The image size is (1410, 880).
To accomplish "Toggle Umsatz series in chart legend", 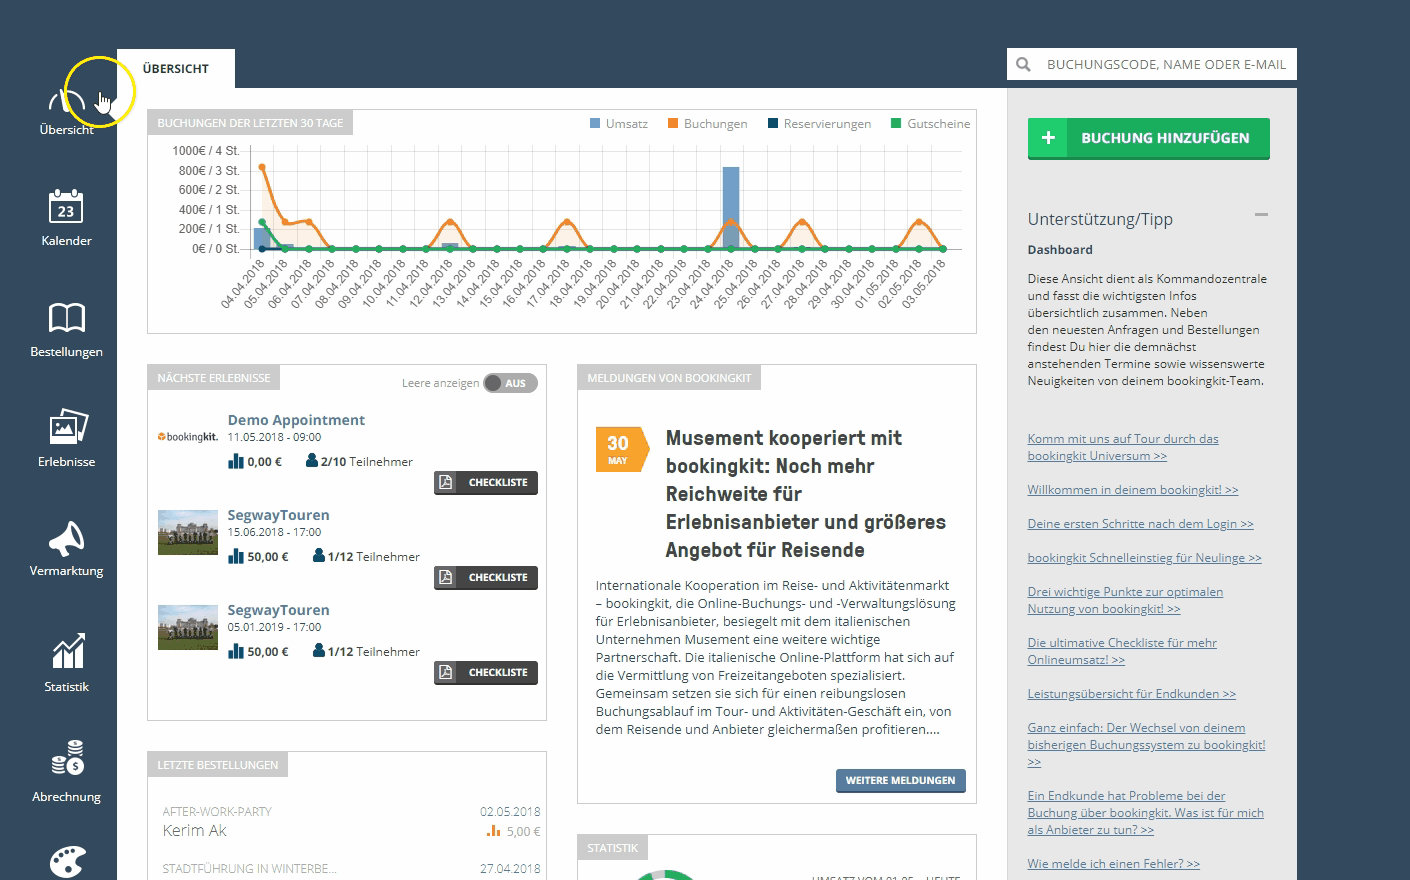I will [x=619, y=124].
